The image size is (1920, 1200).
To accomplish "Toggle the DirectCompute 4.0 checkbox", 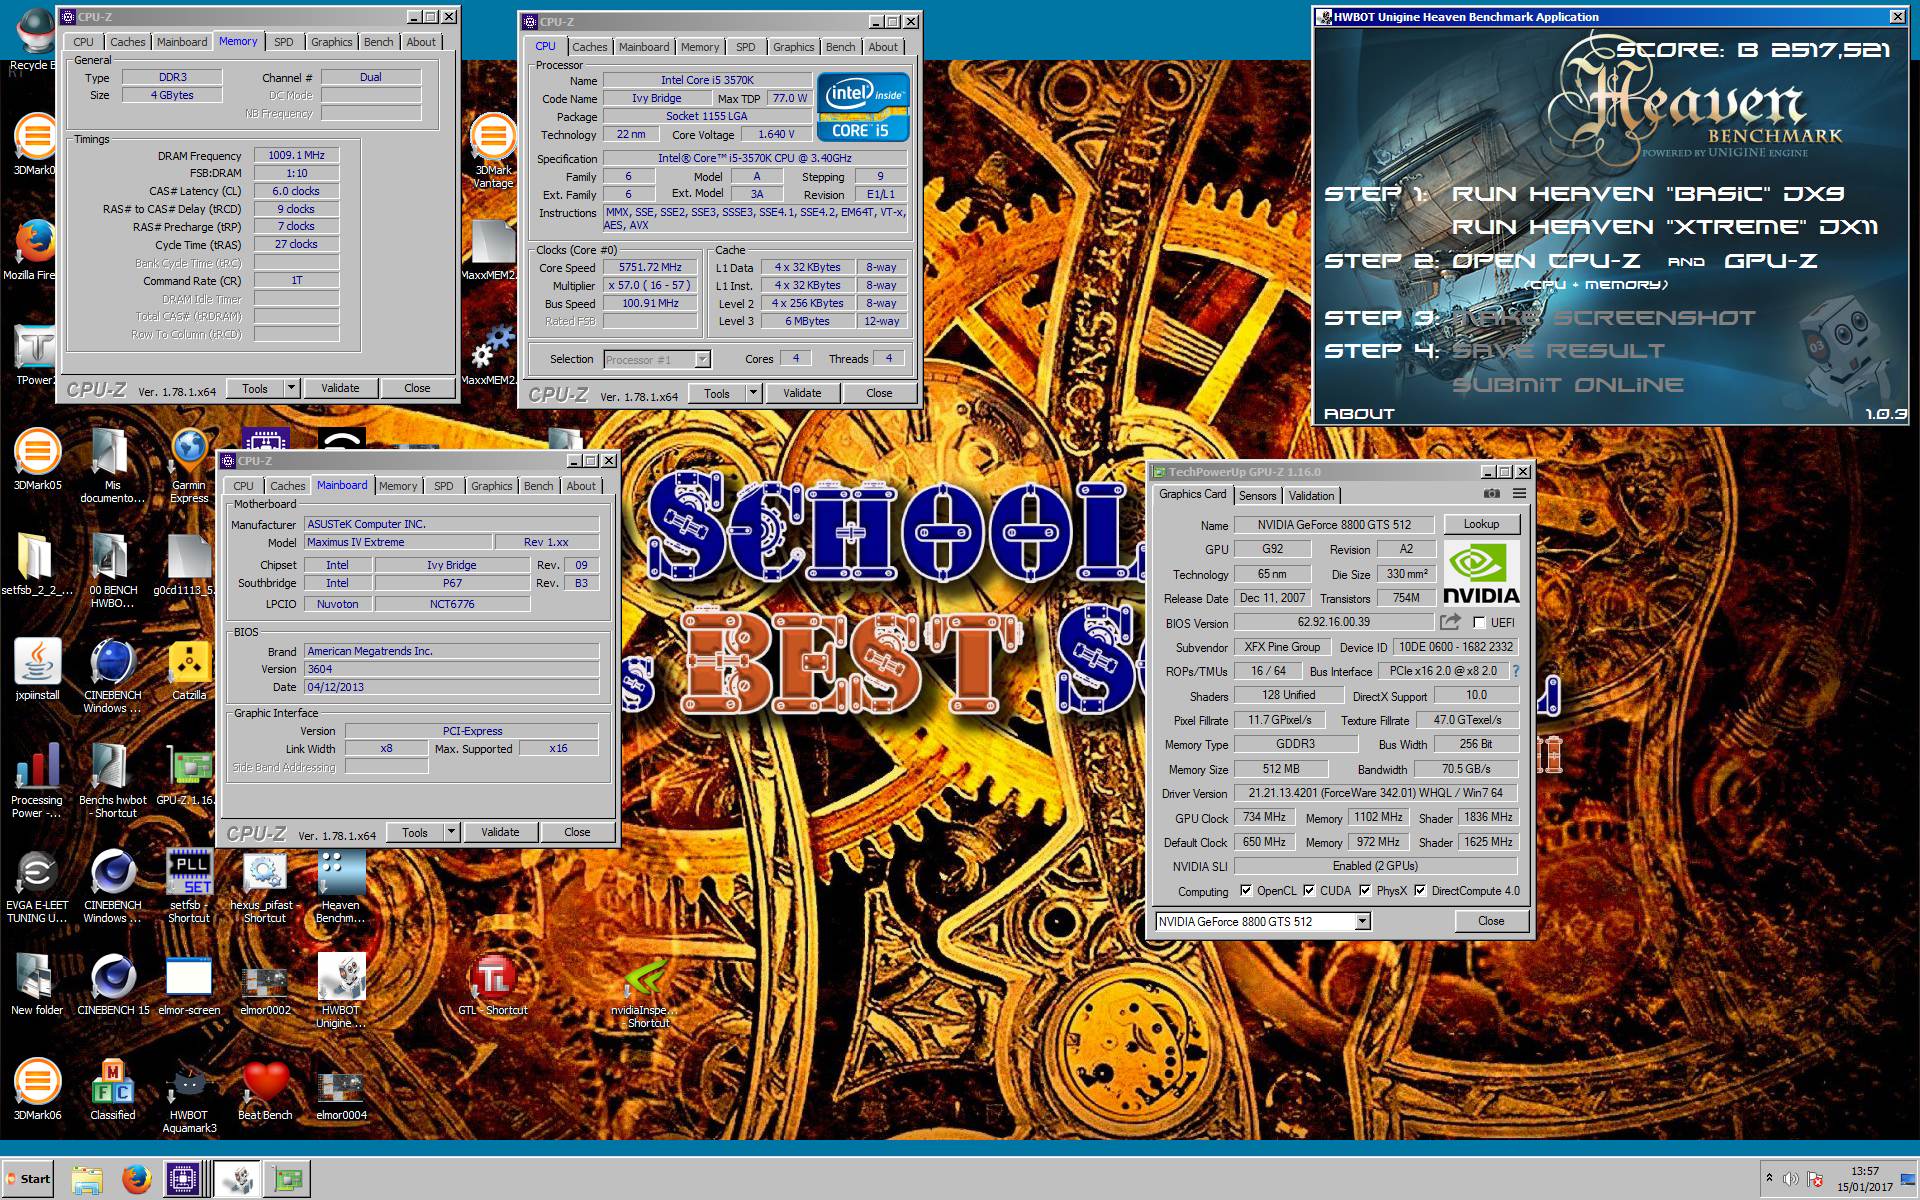I will (x=1420, y=890).
